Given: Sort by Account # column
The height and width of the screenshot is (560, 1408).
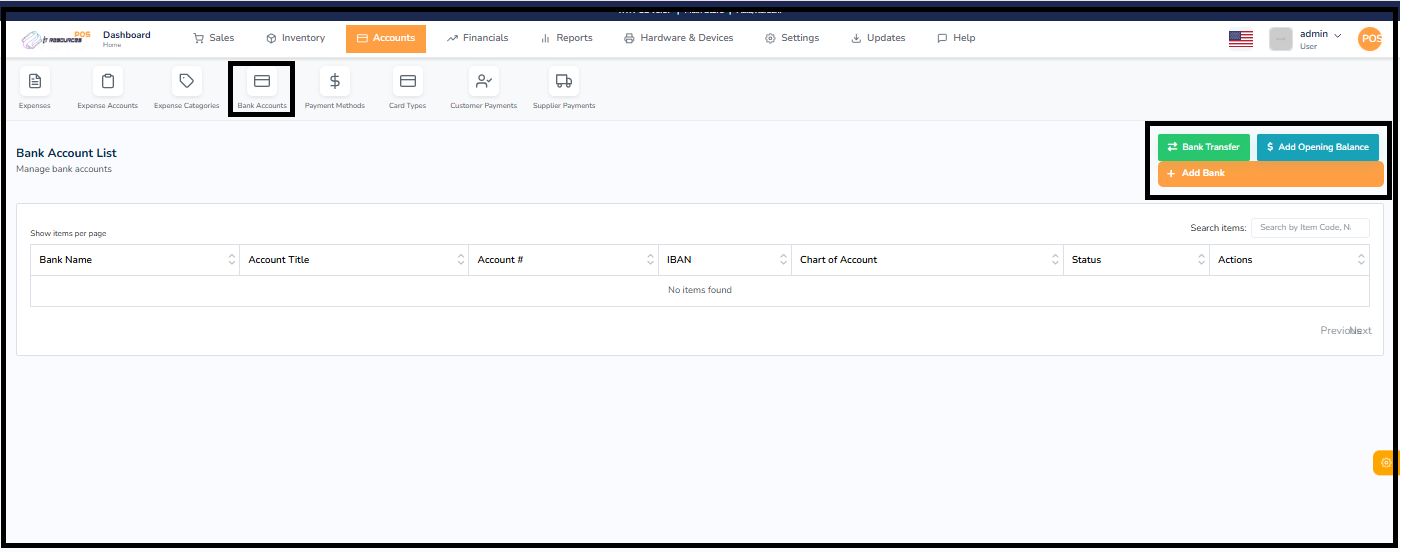Looking at the screenshot, I should coord(564,260).
